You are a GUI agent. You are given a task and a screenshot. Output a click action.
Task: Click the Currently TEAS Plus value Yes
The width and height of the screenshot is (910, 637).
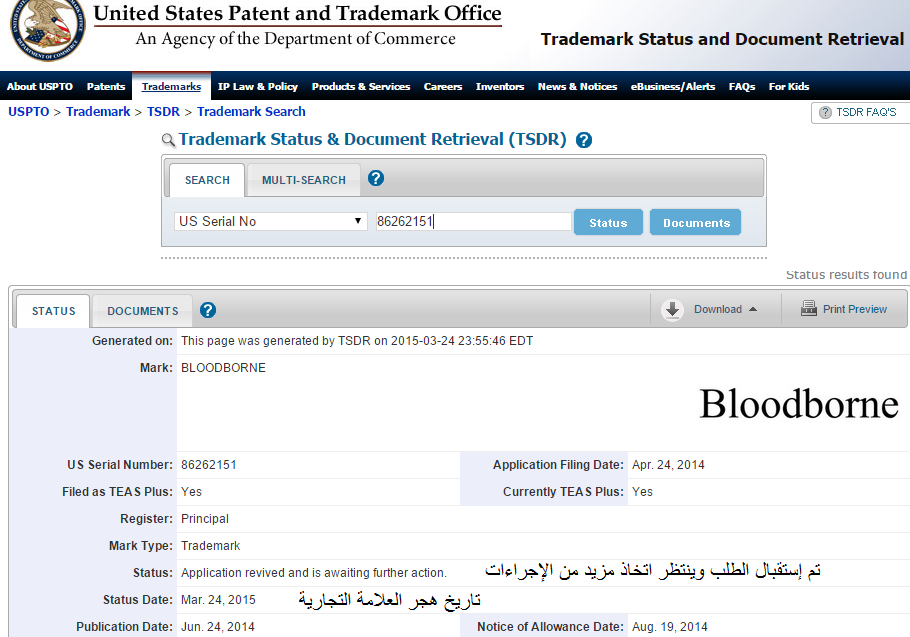[x=642, y=492]
